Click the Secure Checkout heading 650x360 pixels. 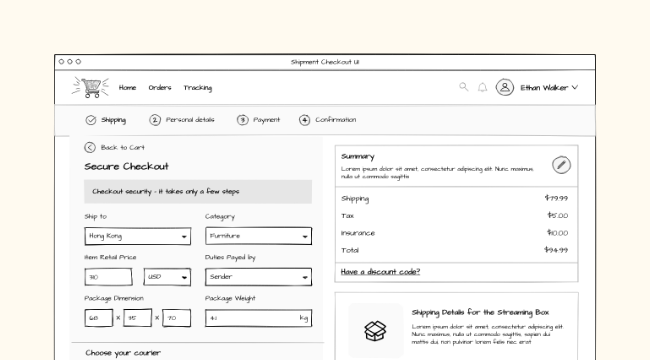[x=126, y=166]
